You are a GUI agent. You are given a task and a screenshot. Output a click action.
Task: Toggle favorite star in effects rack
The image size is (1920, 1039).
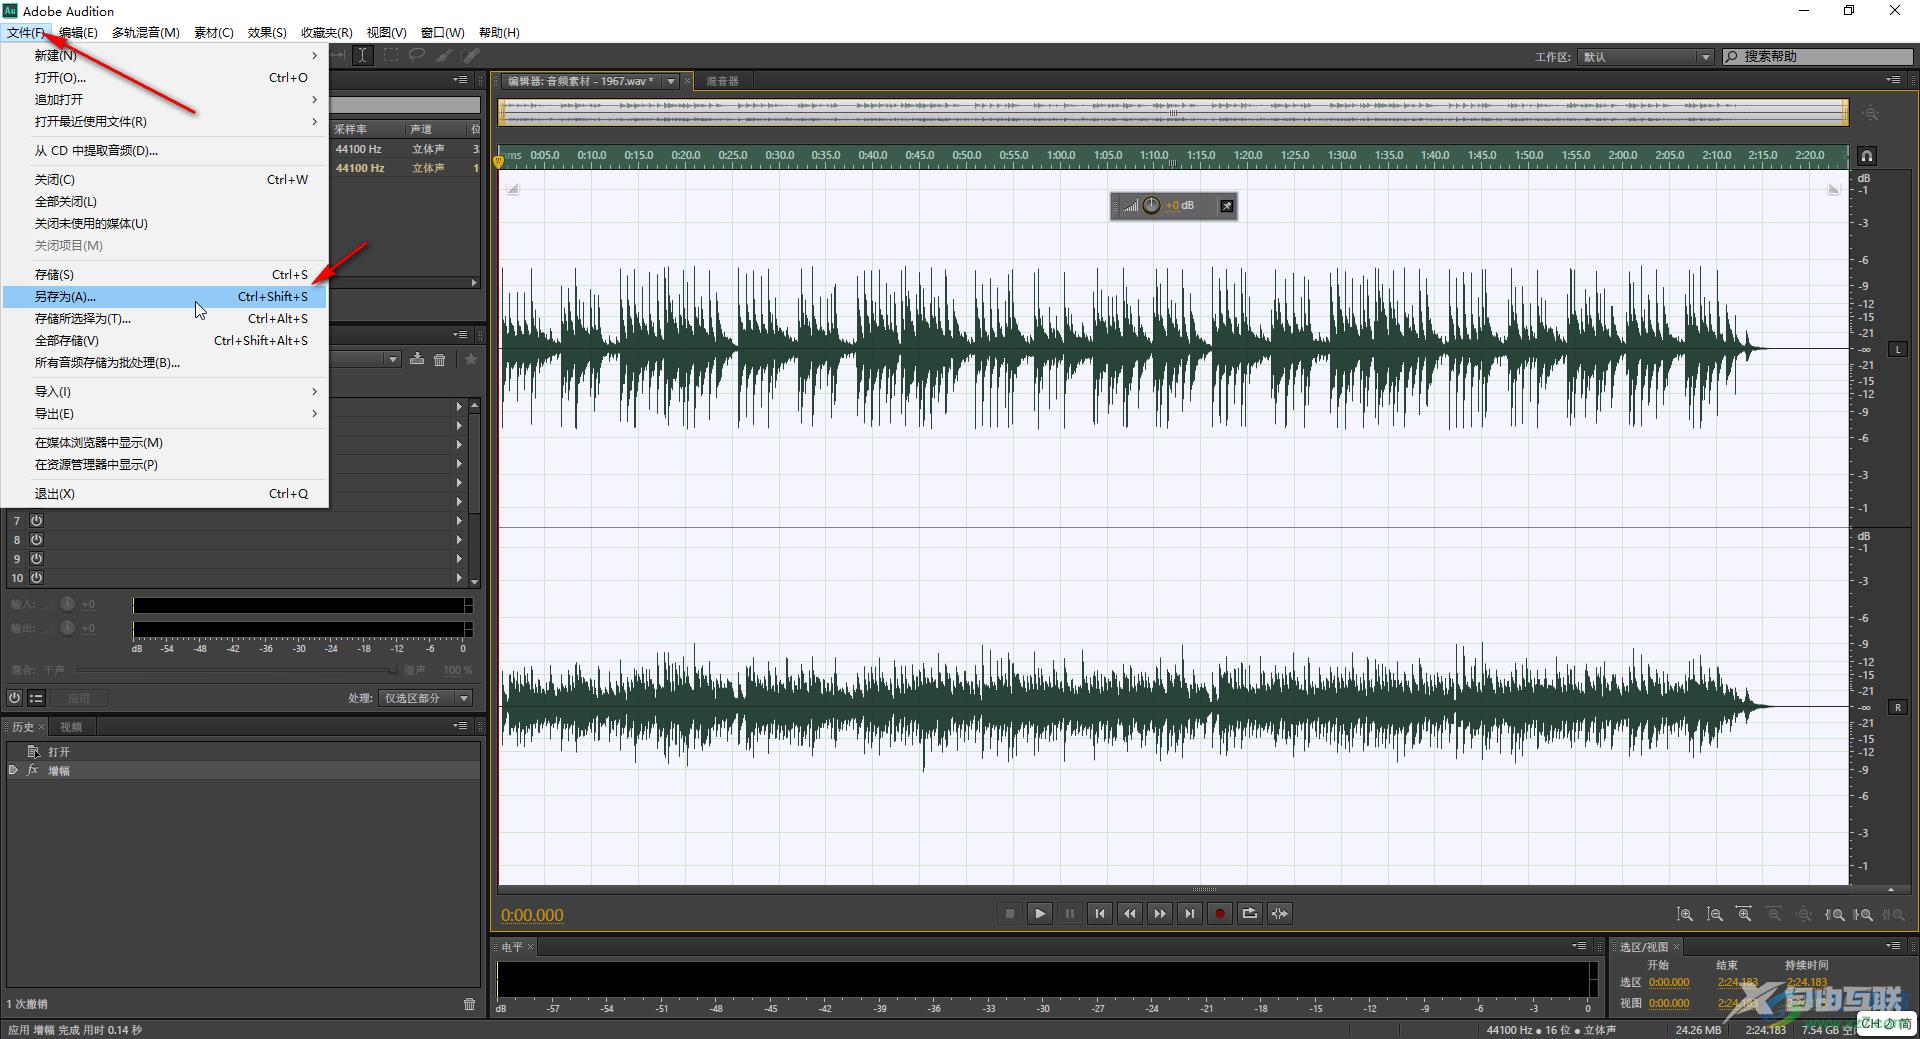471,359
